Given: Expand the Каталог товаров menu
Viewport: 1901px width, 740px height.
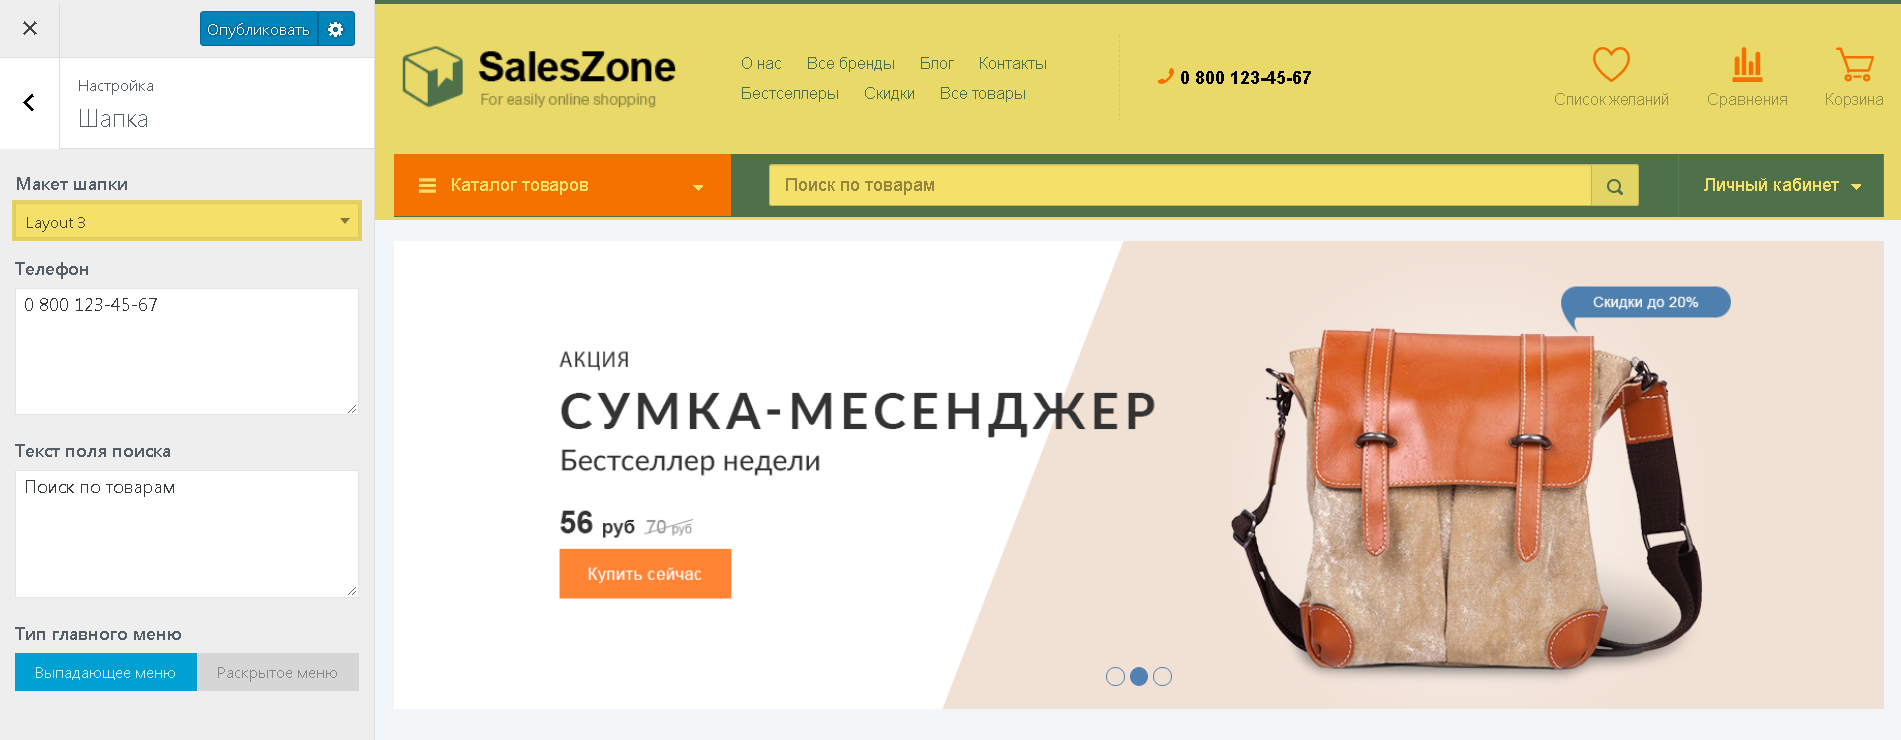Looking at the screenshot, I should (x=562, y=185).
